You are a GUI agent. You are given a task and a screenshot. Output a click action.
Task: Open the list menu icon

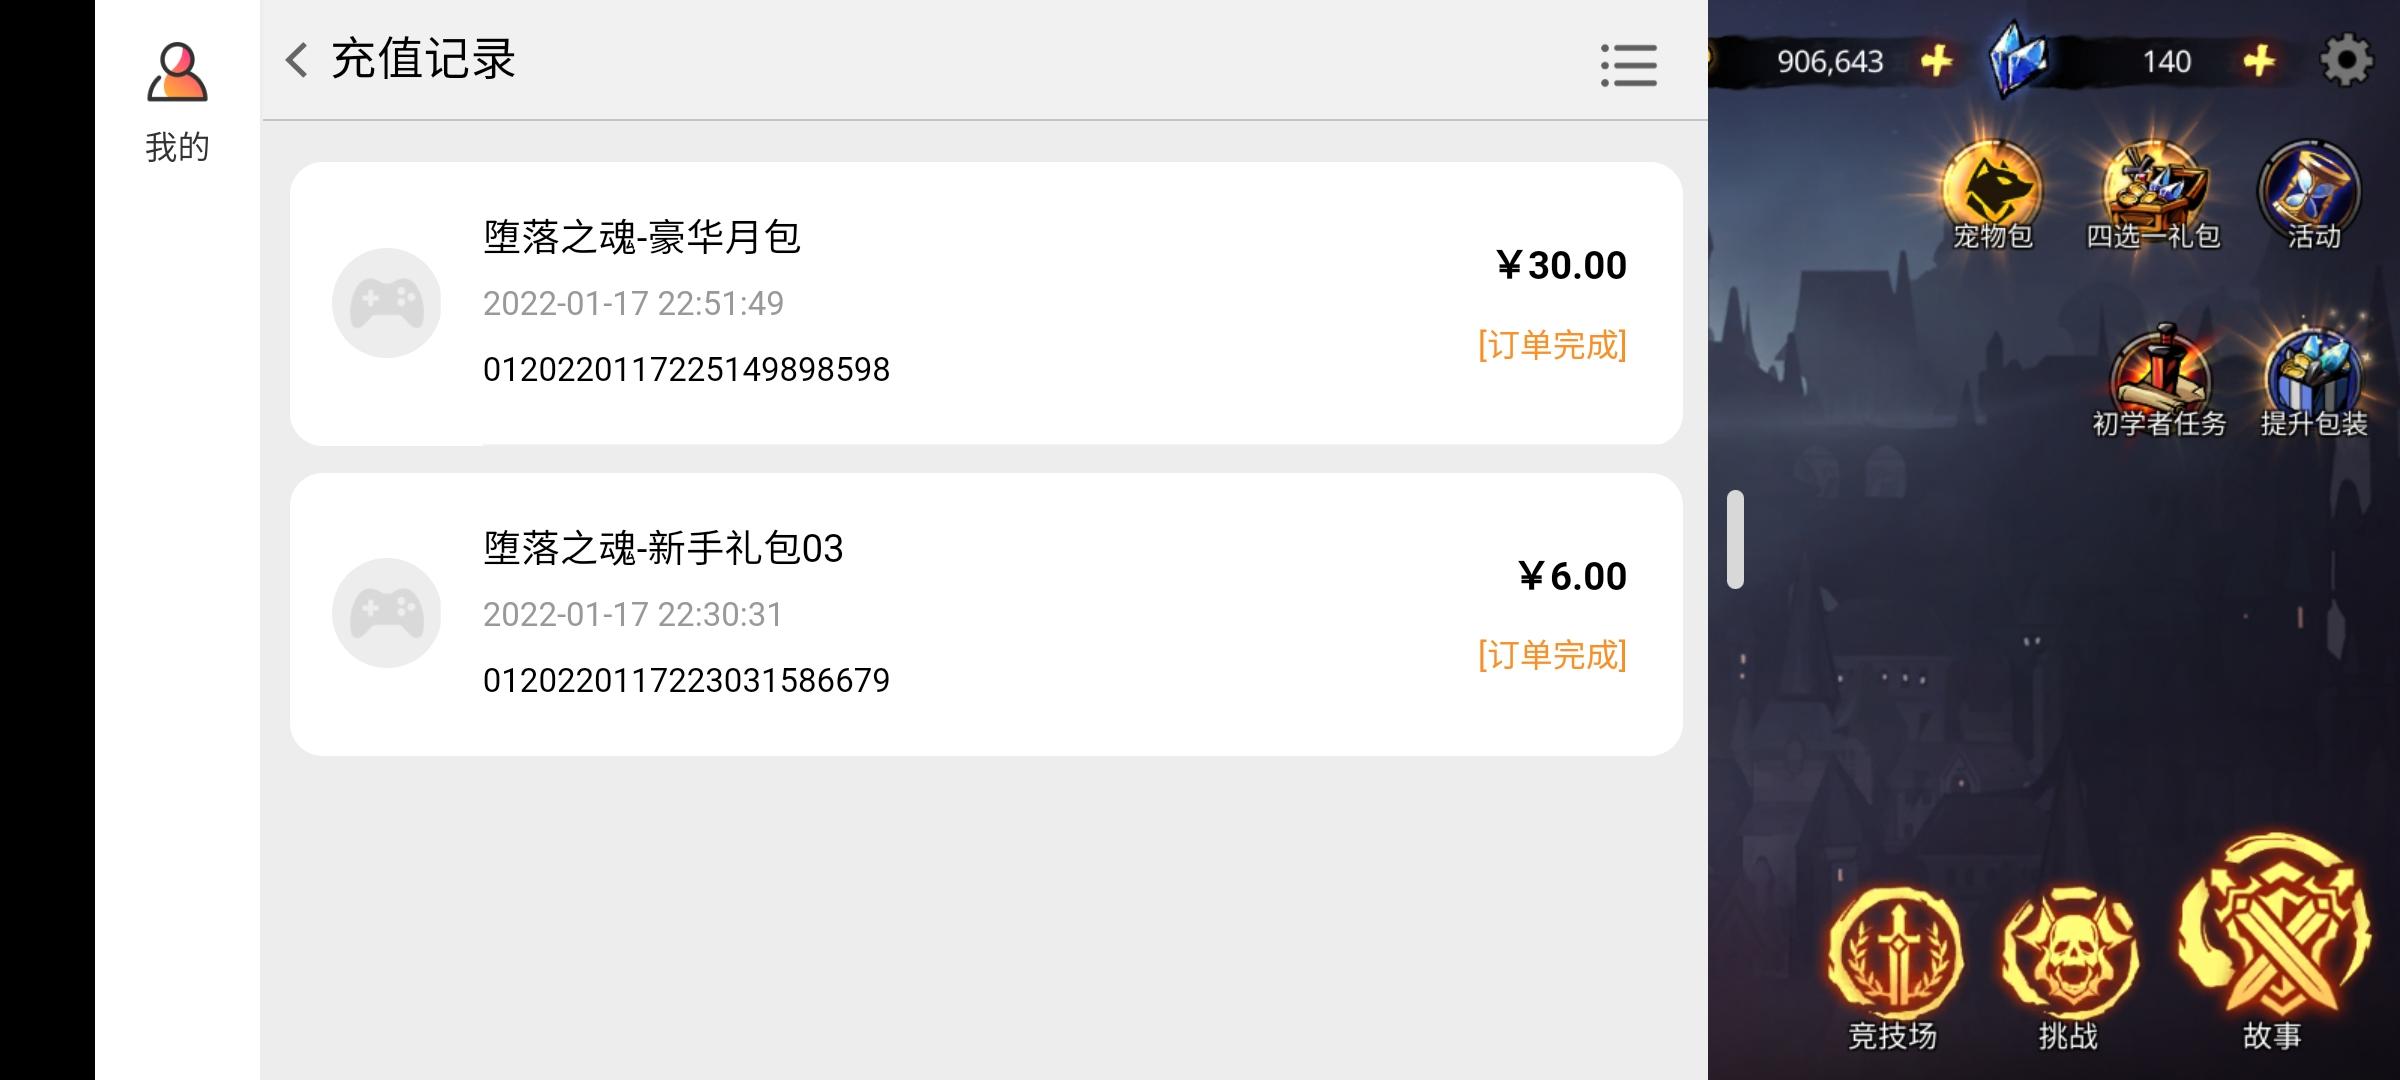(1628, 65)
